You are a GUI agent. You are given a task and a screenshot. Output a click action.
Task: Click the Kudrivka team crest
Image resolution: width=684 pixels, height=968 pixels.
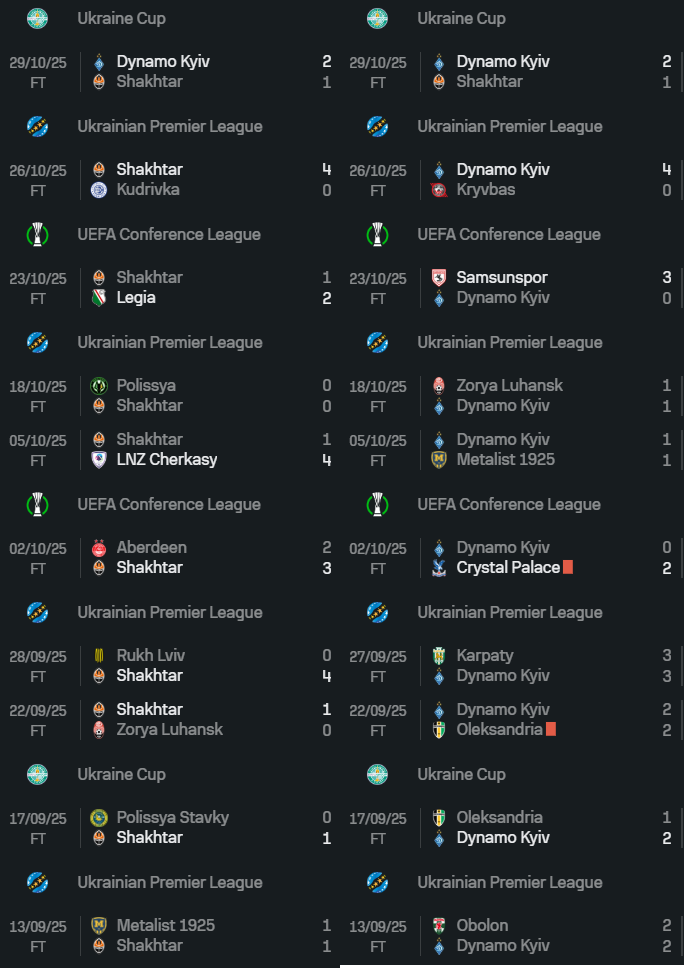[98, 190]
